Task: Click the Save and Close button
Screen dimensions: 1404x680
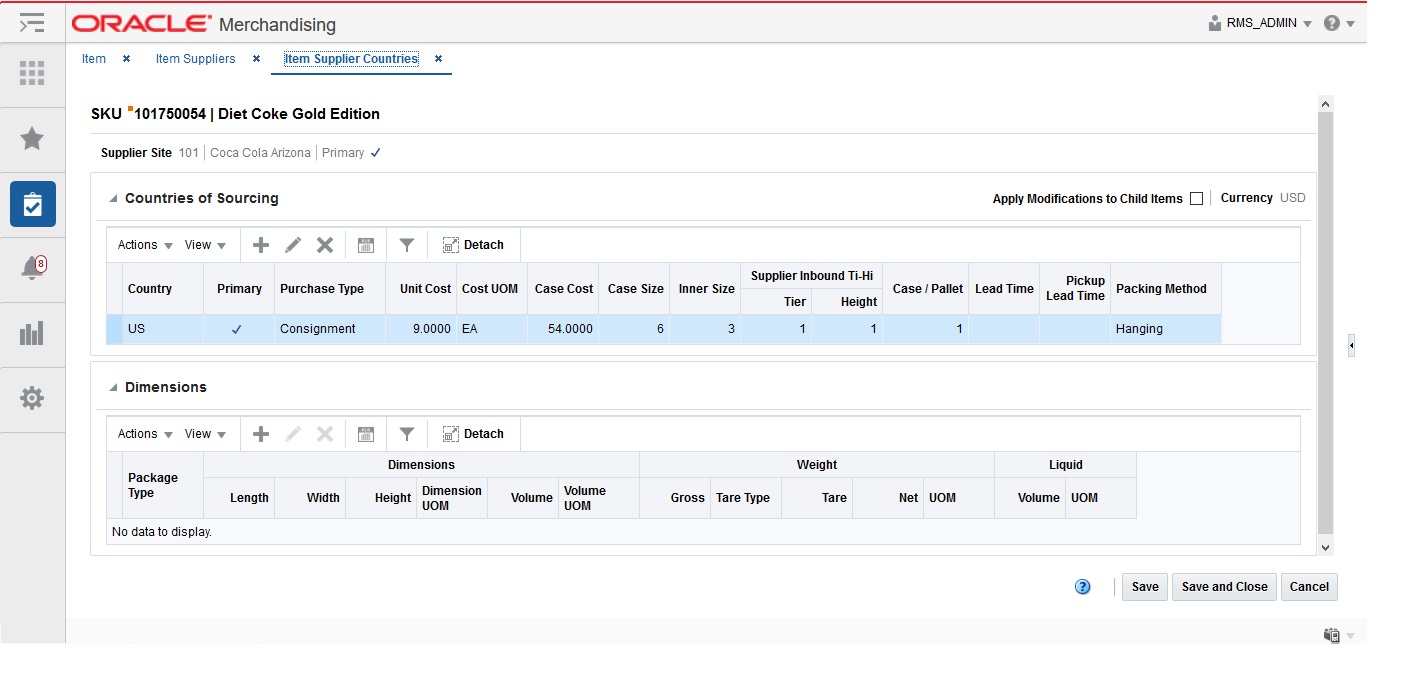Action: [x=1223, y=587]
